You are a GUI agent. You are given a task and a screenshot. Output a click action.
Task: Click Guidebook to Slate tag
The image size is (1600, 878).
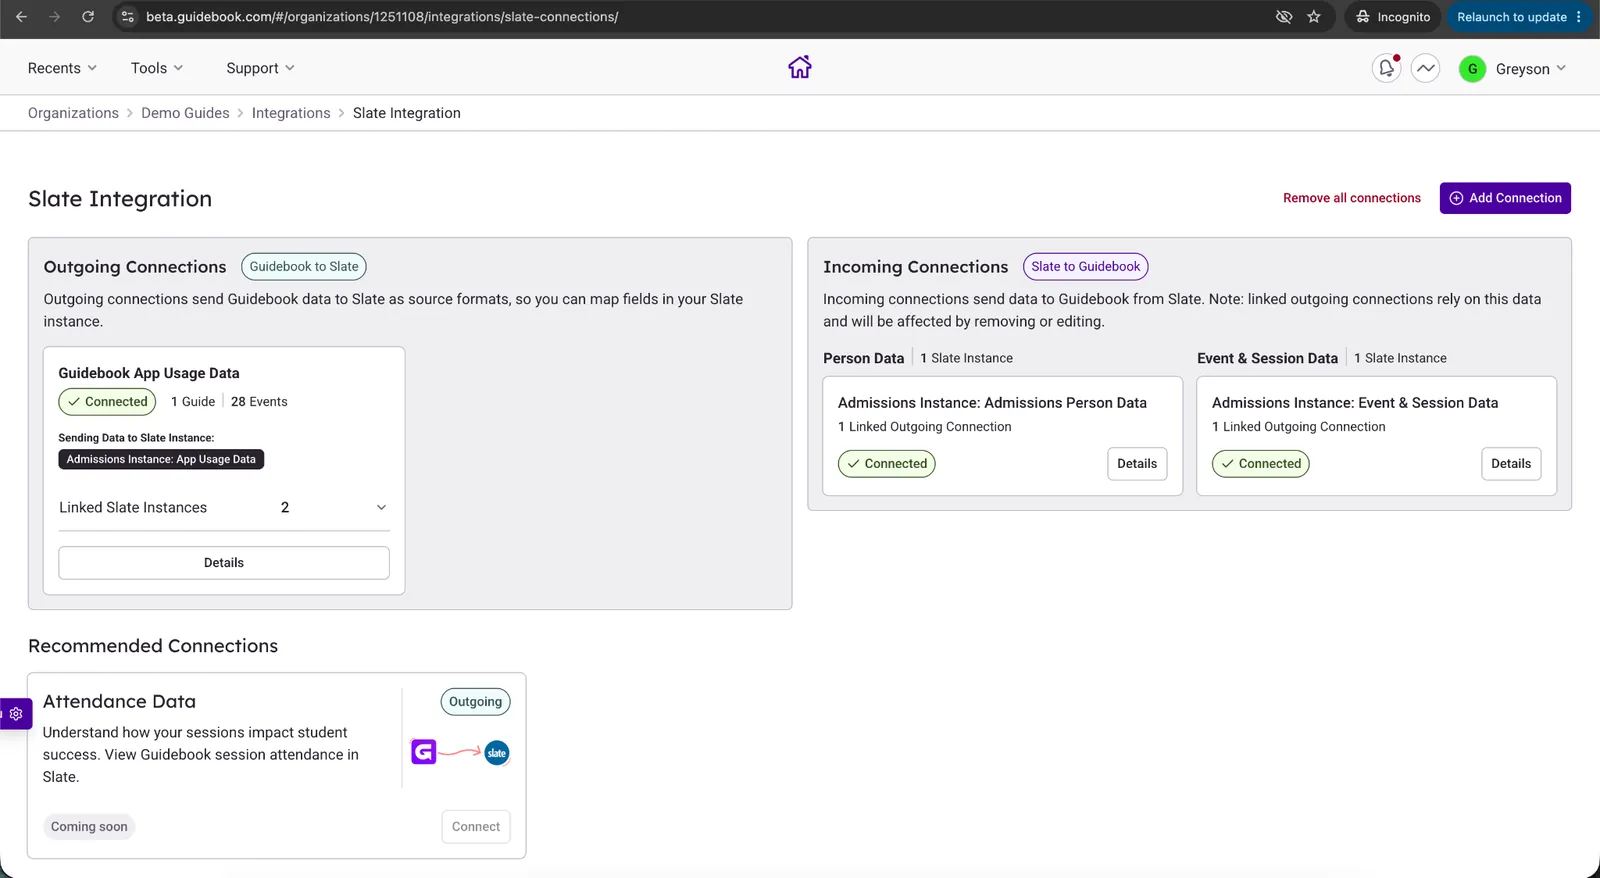tap(304, 267)
